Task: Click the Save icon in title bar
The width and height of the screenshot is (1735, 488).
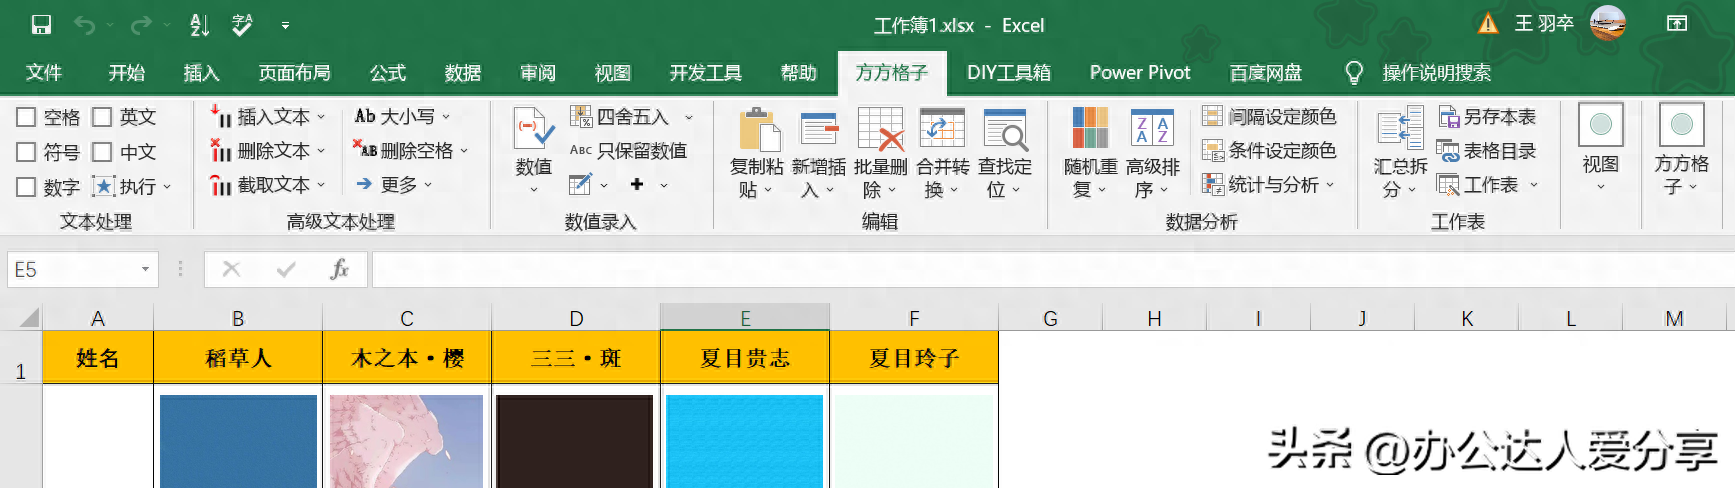Action: point(41,25)
